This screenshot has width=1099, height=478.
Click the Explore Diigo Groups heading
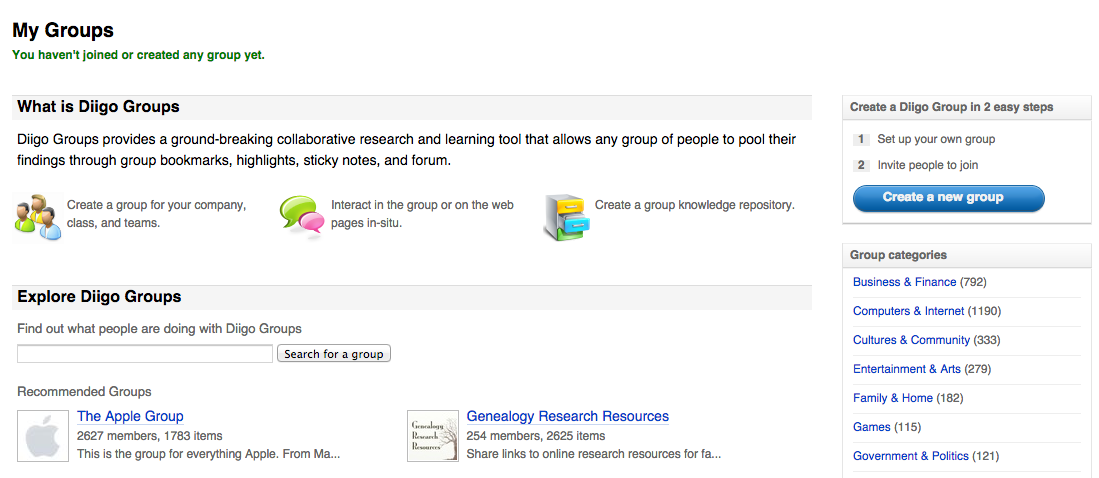99,297
